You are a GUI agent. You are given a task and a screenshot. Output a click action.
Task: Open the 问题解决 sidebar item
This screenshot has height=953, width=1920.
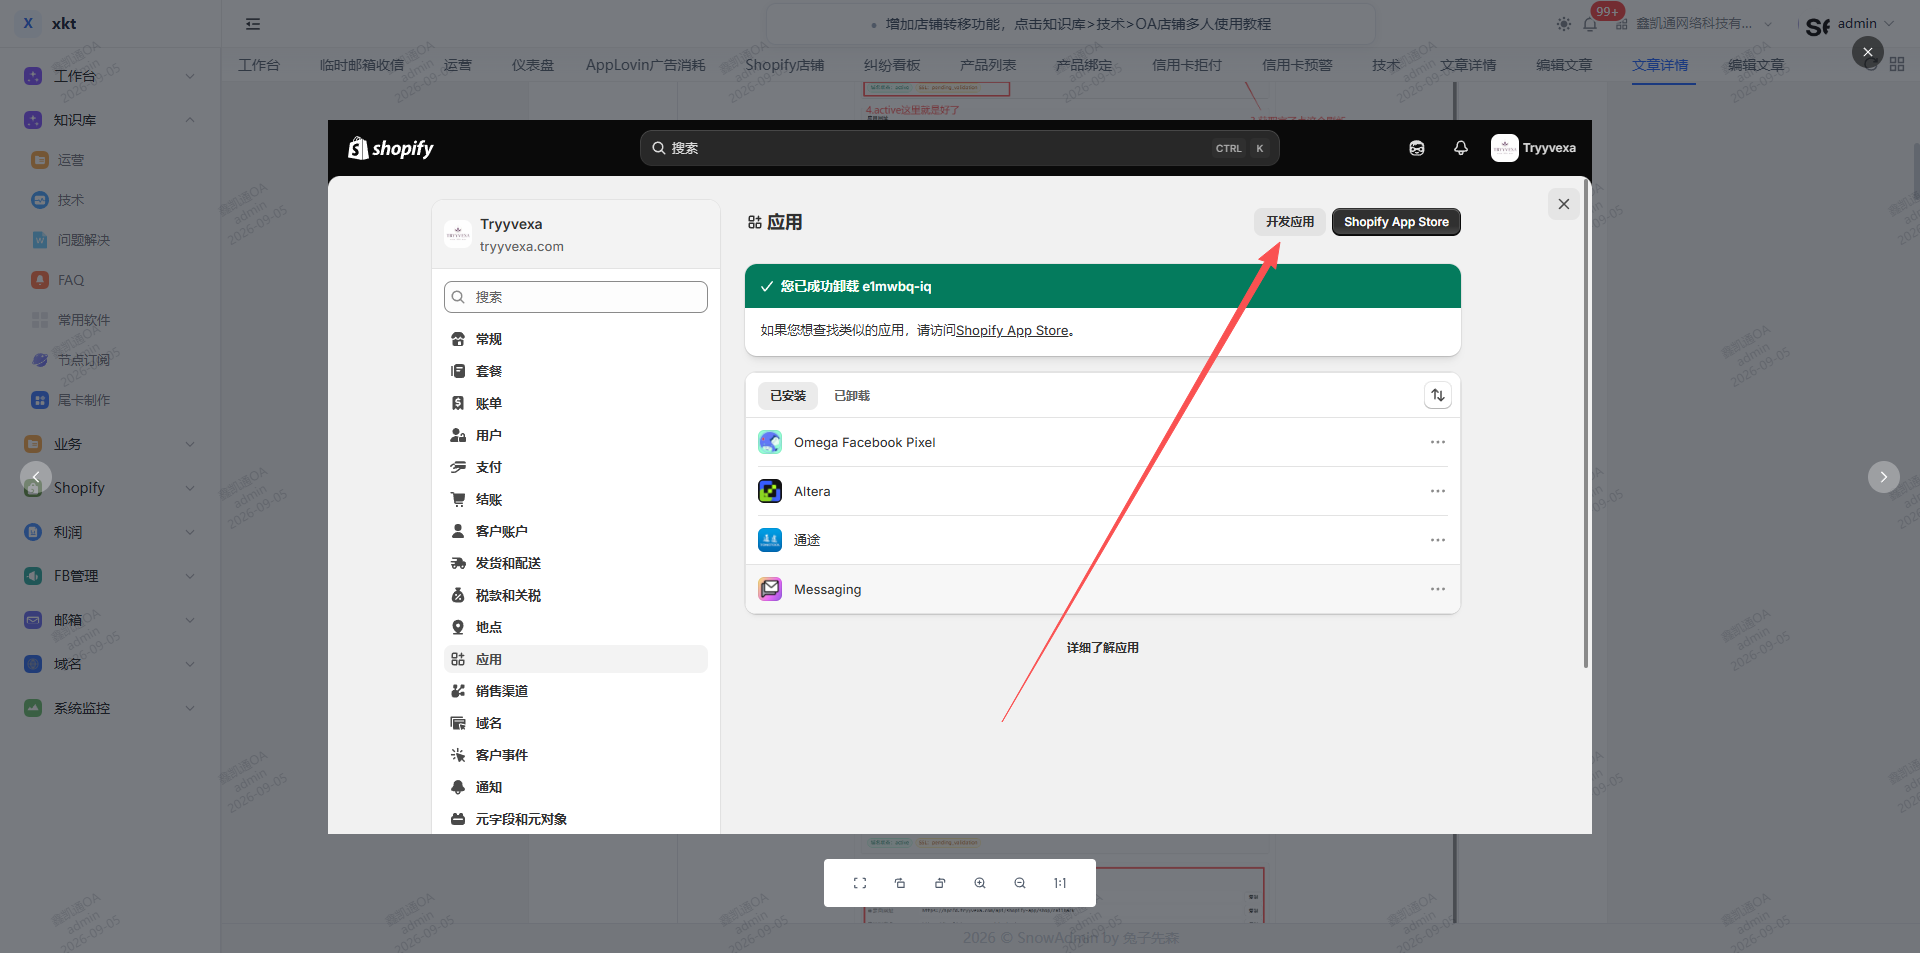(84, 240)
